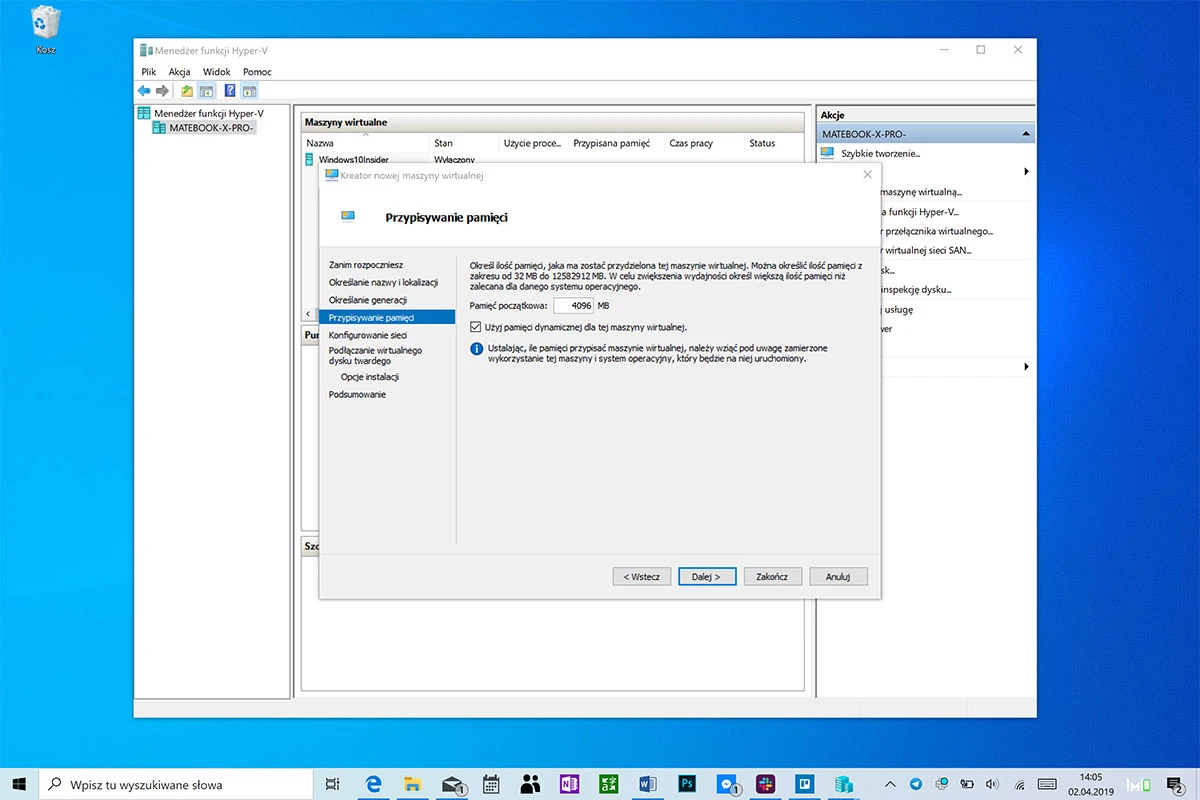Open the green translator app on taskbar
Screen dimensions: 1200x800
(x=608, y=784)
